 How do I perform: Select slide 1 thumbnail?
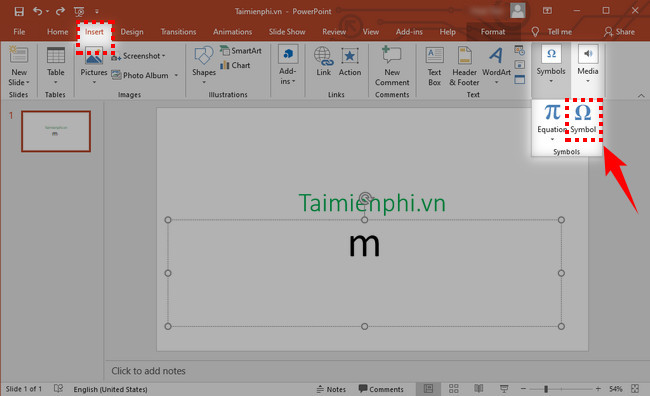[56, 131]
